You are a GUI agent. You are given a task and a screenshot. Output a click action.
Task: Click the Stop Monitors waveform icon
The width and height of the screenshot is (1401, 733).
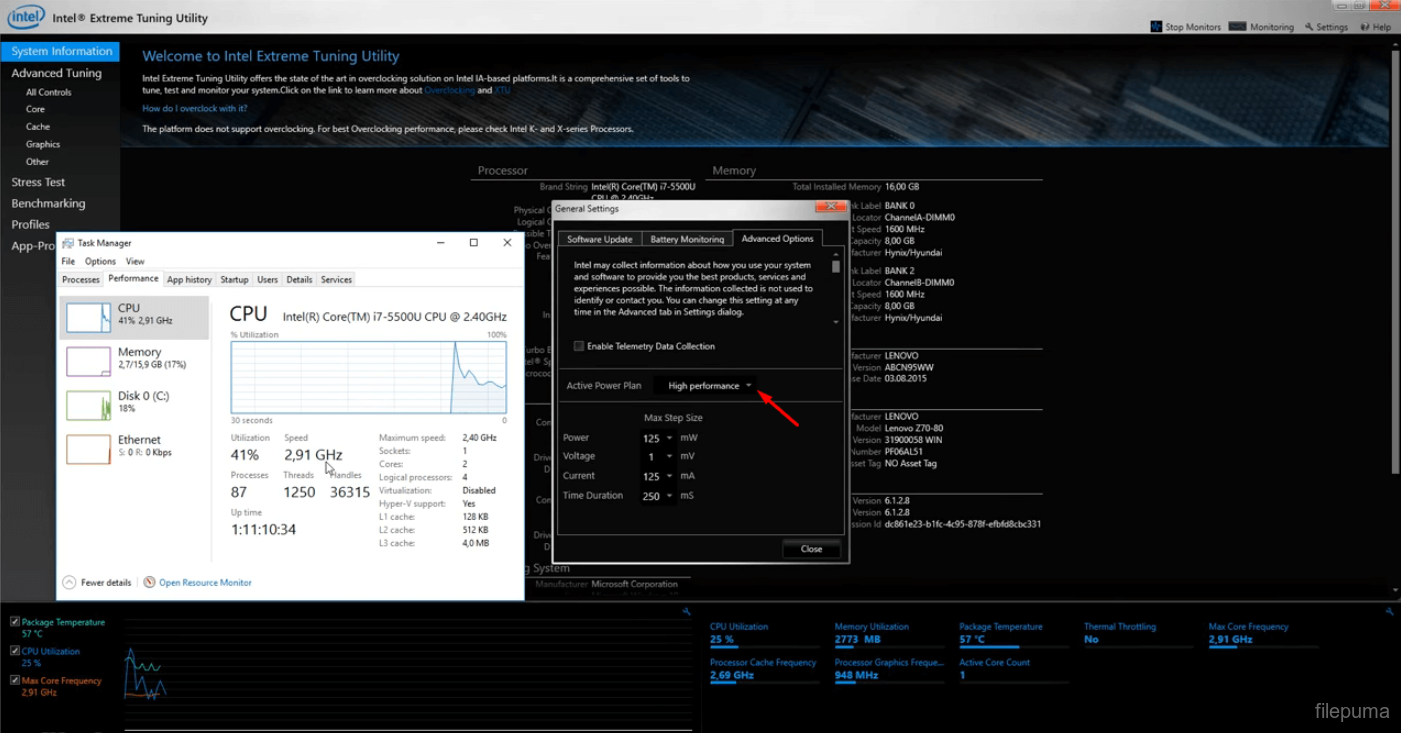[x=1156, y=27]
